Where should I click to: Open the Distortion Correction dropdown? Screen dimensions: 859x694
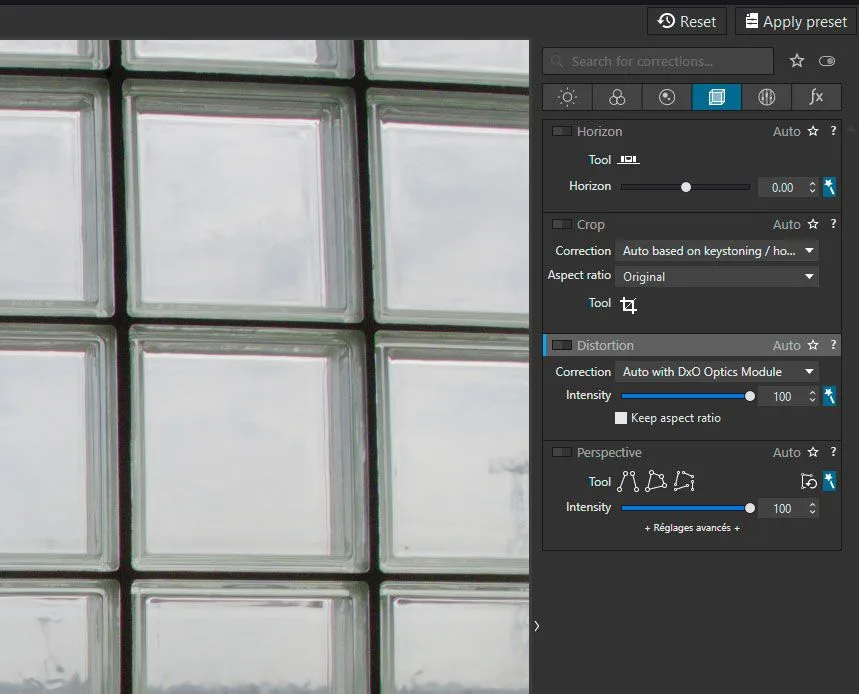point(717,372)
